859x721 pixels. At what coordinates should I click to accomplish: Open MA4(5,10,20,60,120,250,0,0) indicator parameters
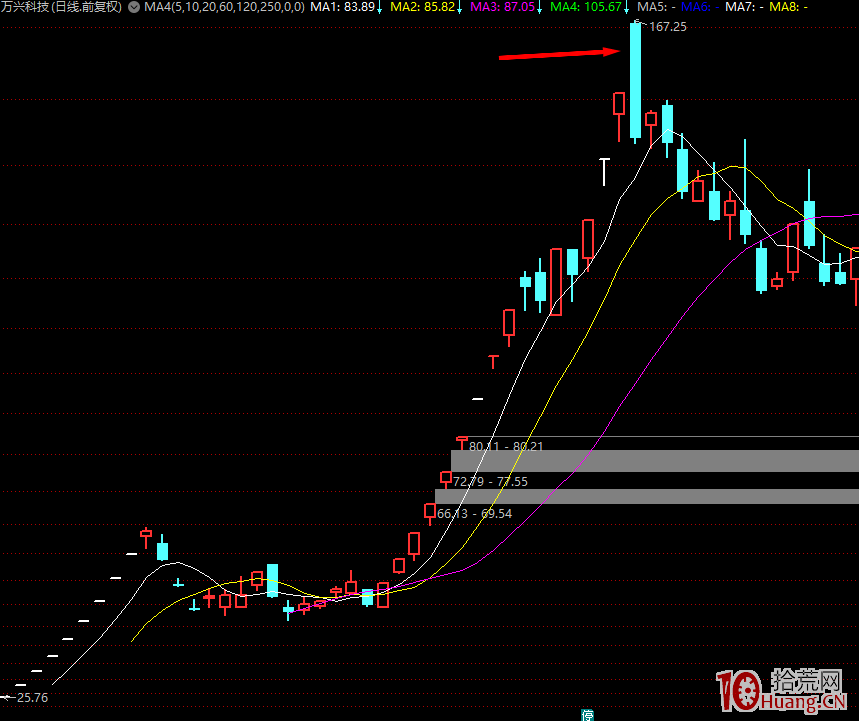[x=224, y=7]
